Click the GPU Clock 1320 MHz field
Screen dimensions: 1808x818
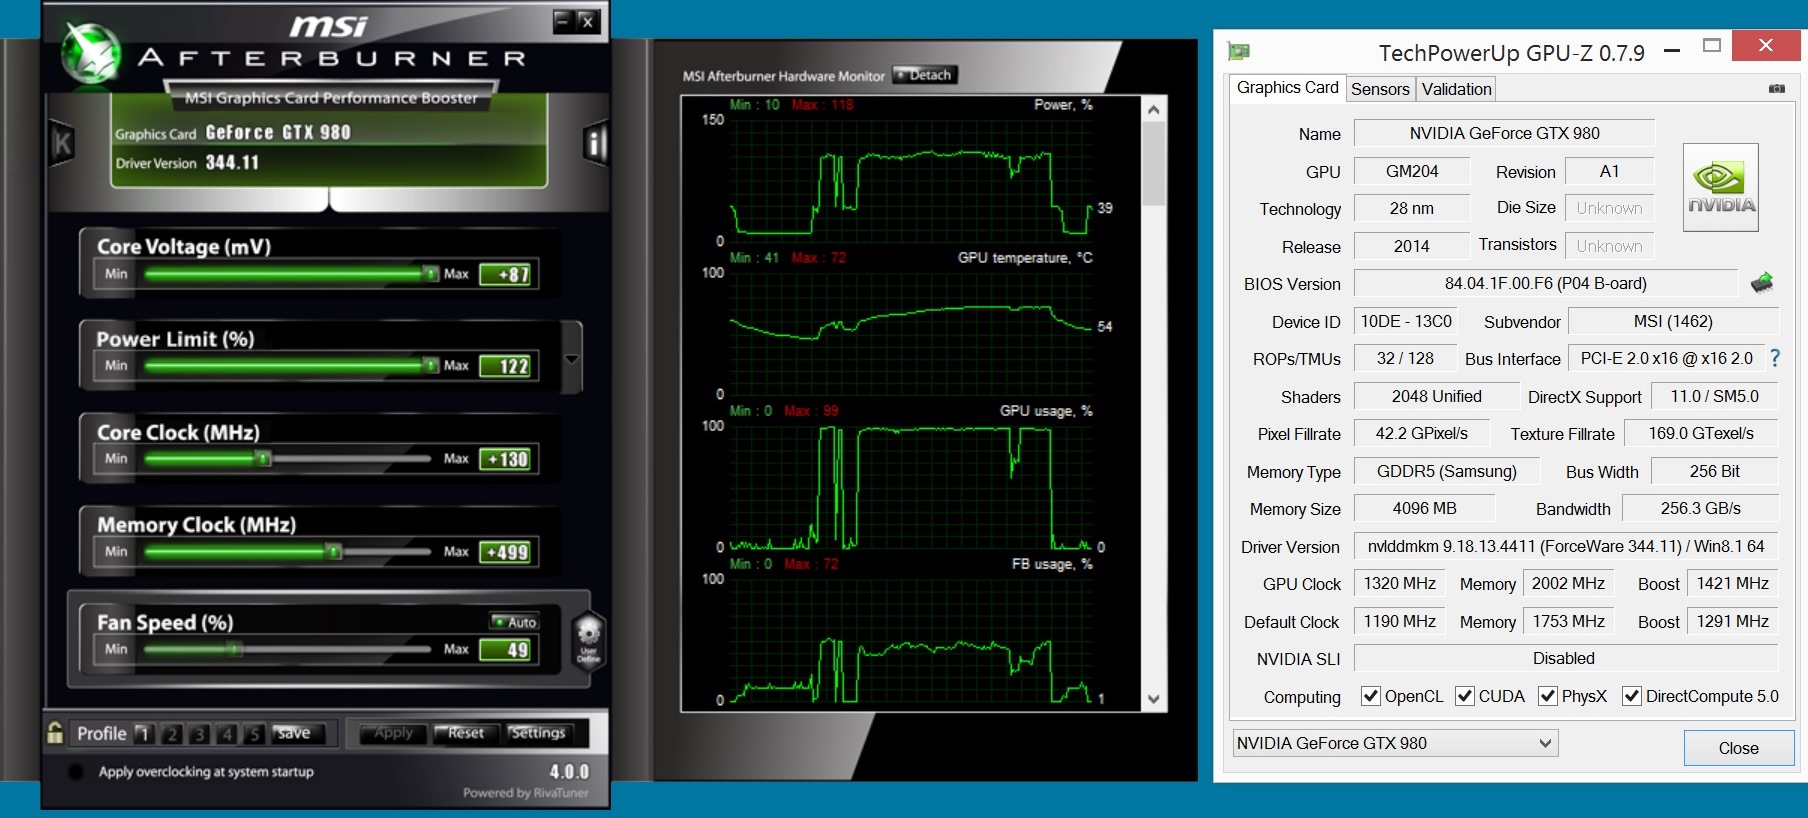(x=1399, y=583)
